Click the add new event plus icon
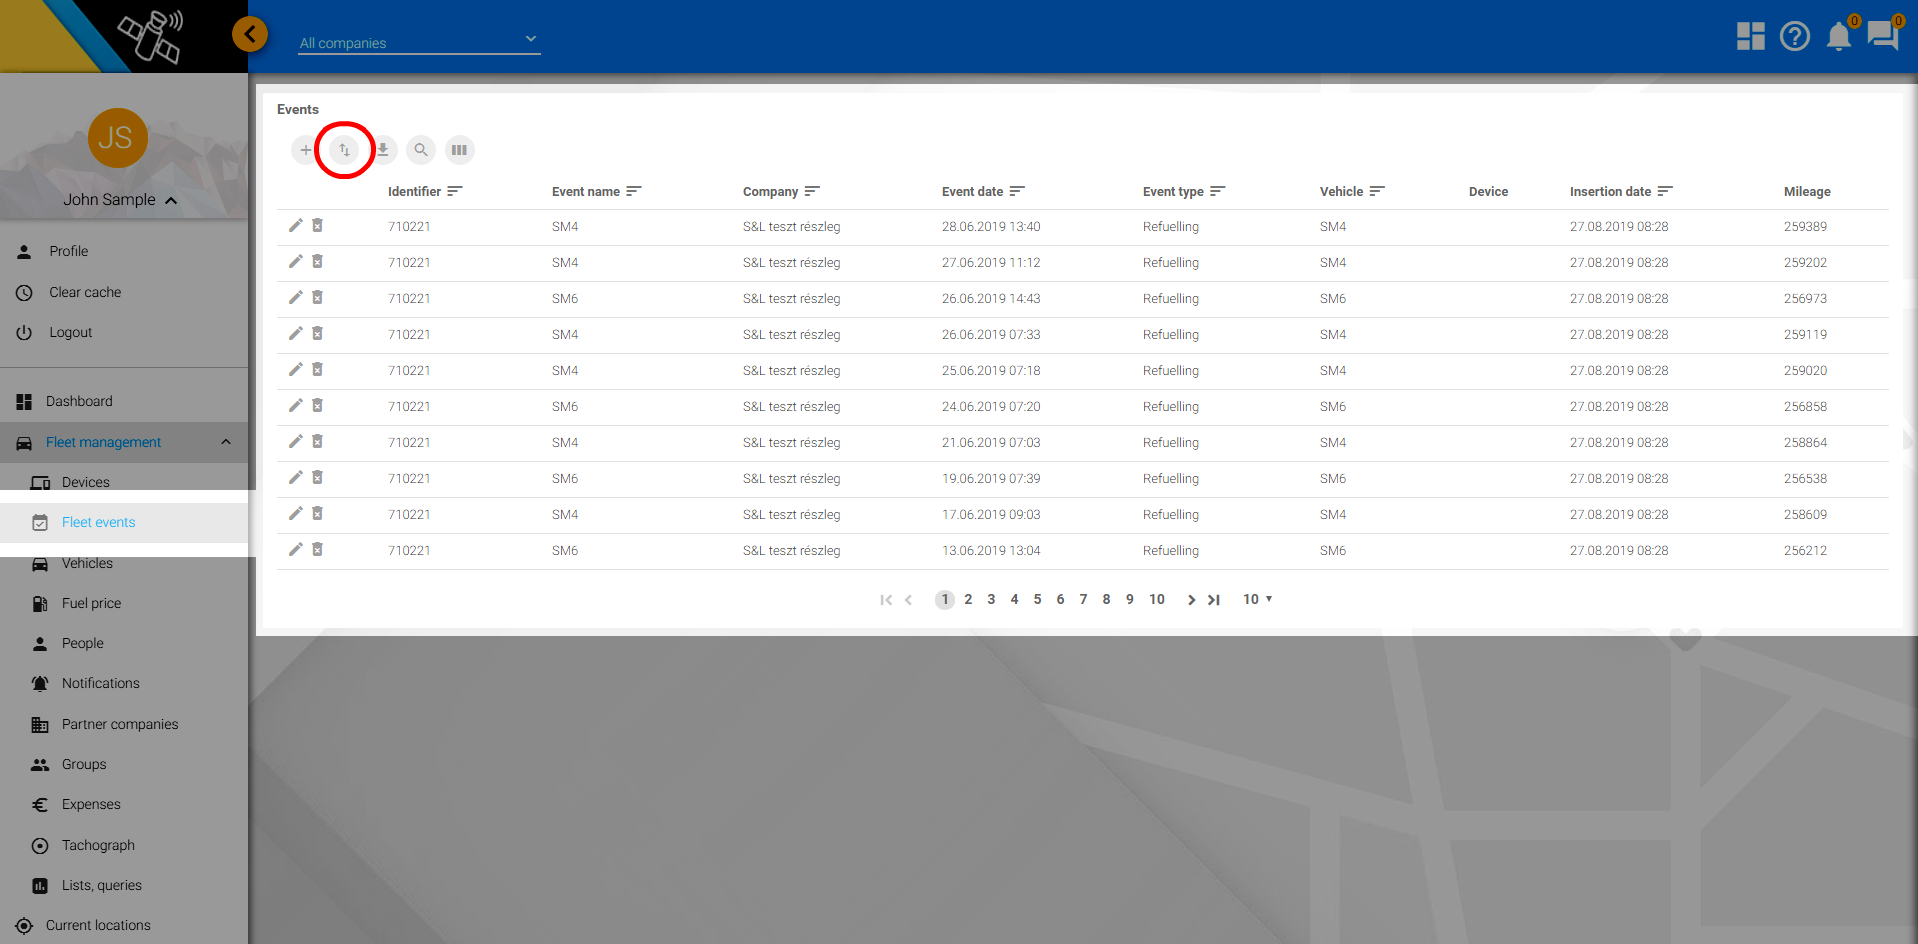The image size is (1918, 944). (305, 150)
